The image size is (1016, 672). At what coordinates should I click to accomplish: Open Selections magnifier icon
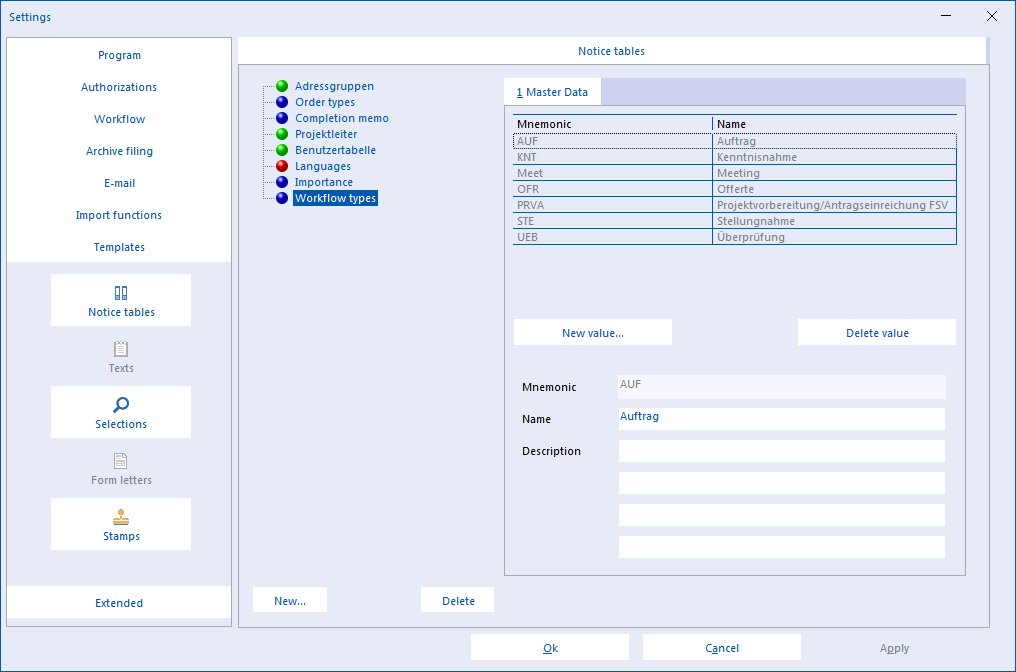click(121, 405)
